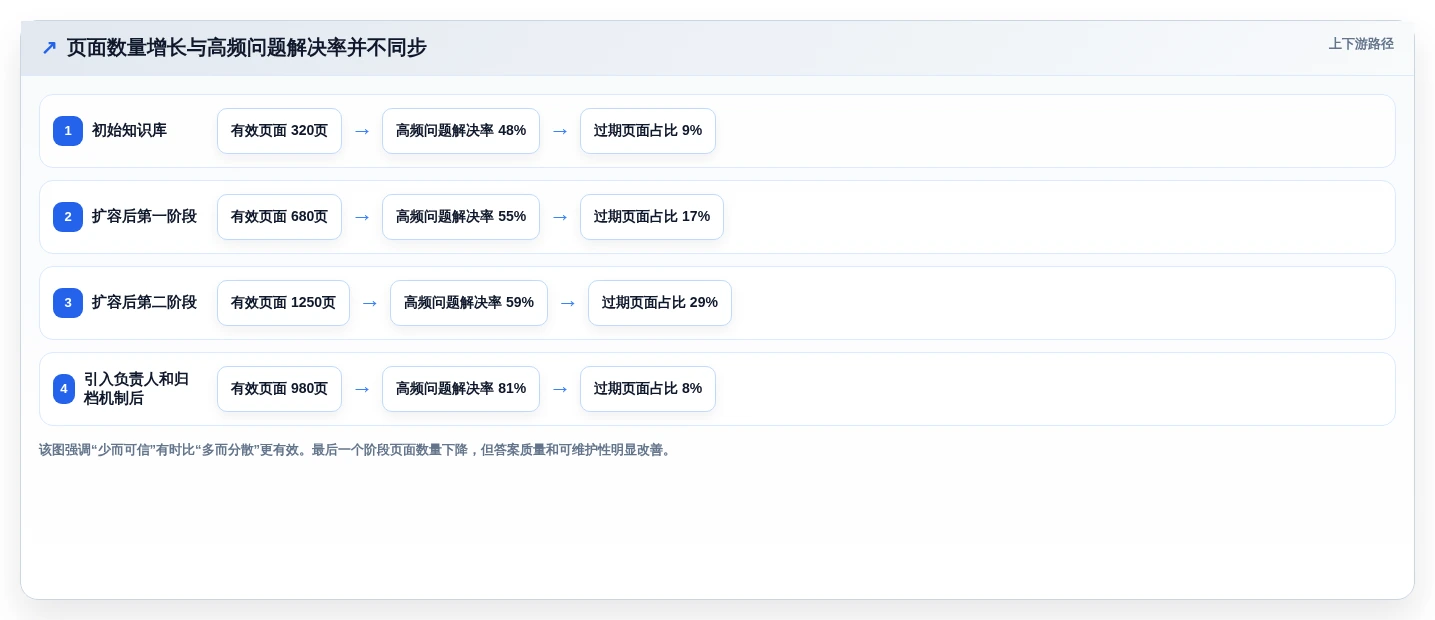Select the step 2 number badge
The width and height of the screenshot is (1435, 620).
[68, 217]
